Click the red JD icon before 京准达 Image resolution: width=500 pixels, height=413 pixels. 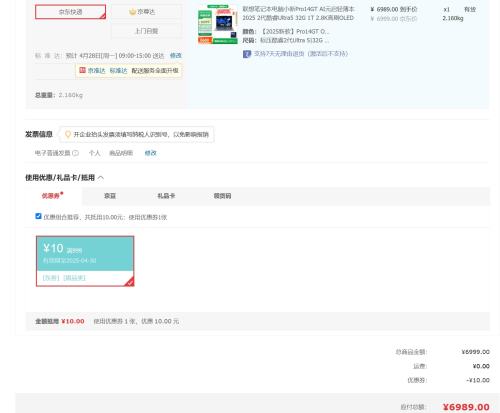point(82,70)
